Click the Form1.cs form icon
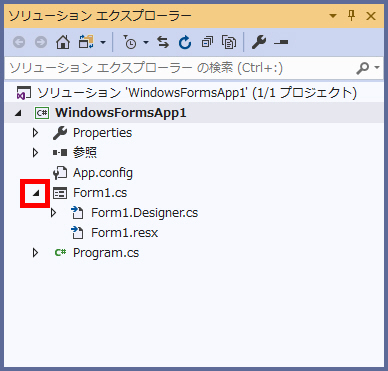 tap(60, 193)
